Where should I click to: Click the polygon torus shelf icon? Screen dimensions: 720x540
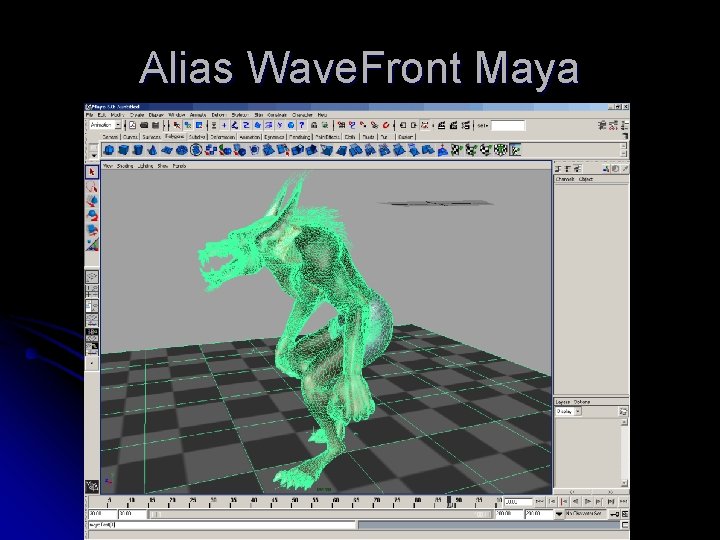click(182, 150)
